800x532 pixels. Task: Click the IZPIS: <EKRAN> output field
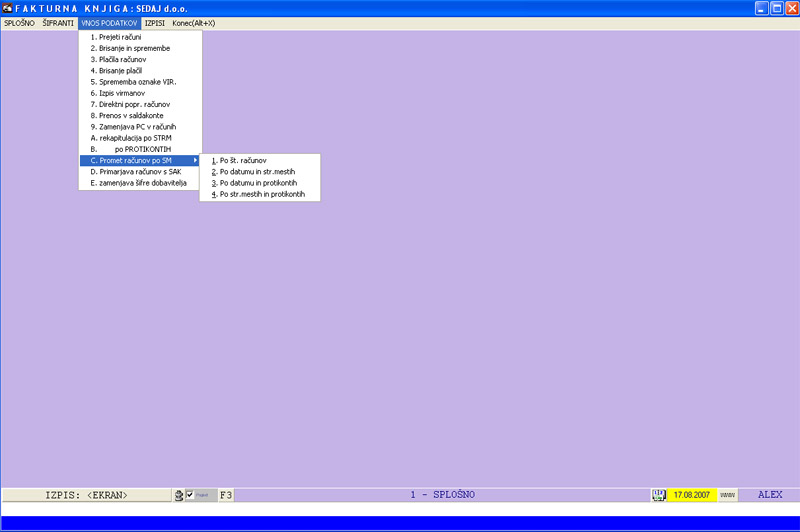(86, 495)
